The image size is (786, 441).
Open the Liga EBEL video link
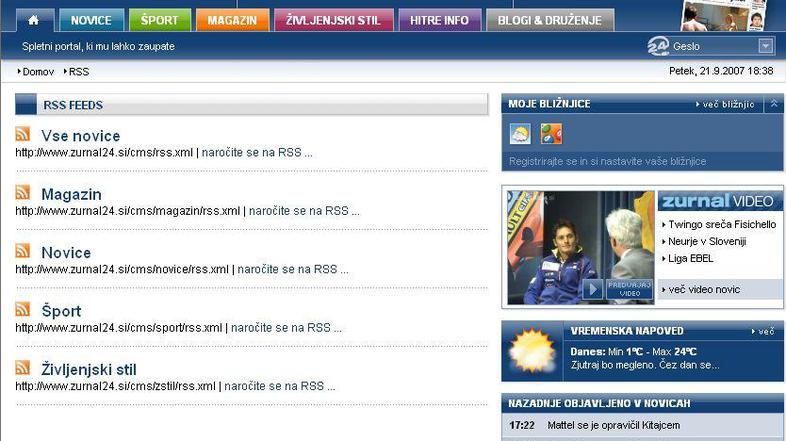[x=690, y=259]
